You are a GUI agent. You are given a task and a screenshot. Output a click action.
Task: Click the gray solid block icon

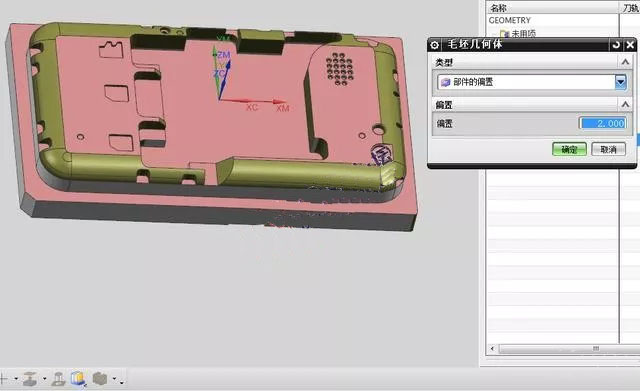pyautogui.click(x=100, y=379)
